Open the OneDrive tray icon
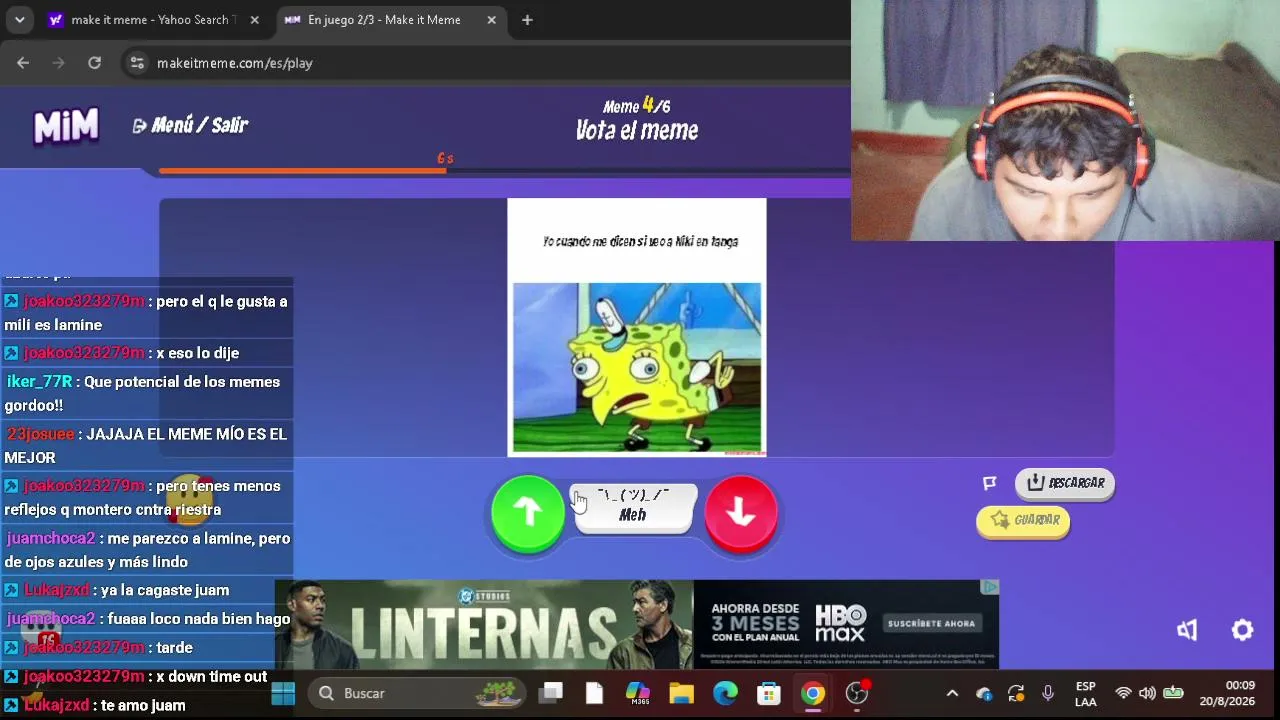This screenshot has width=1280, height=720. coord(984,693)
